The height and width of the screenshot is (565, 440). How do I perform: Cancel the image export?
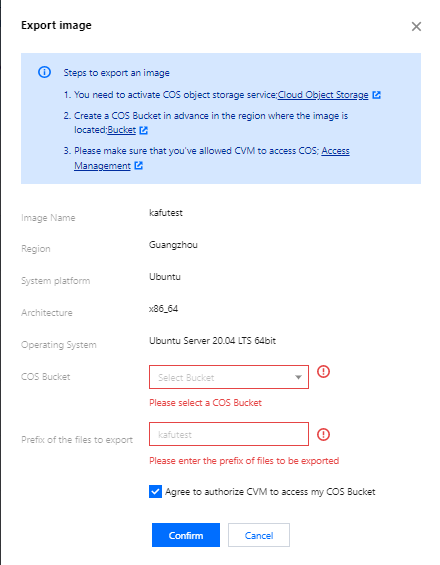(259, 535)
